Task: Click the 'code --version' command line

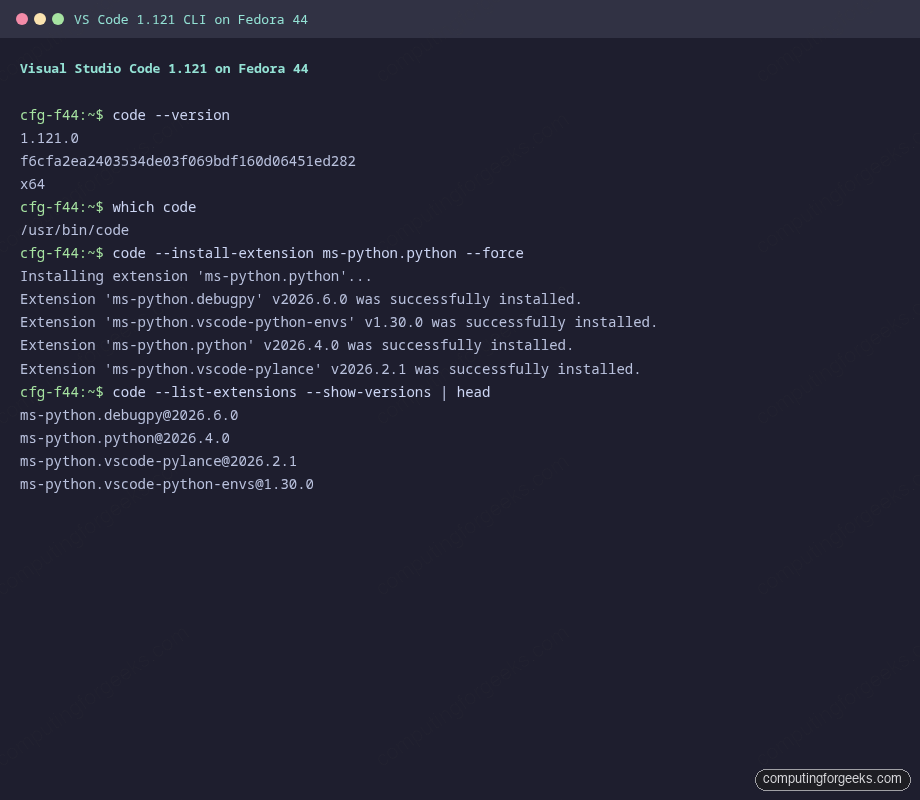Action: point(125,115)
